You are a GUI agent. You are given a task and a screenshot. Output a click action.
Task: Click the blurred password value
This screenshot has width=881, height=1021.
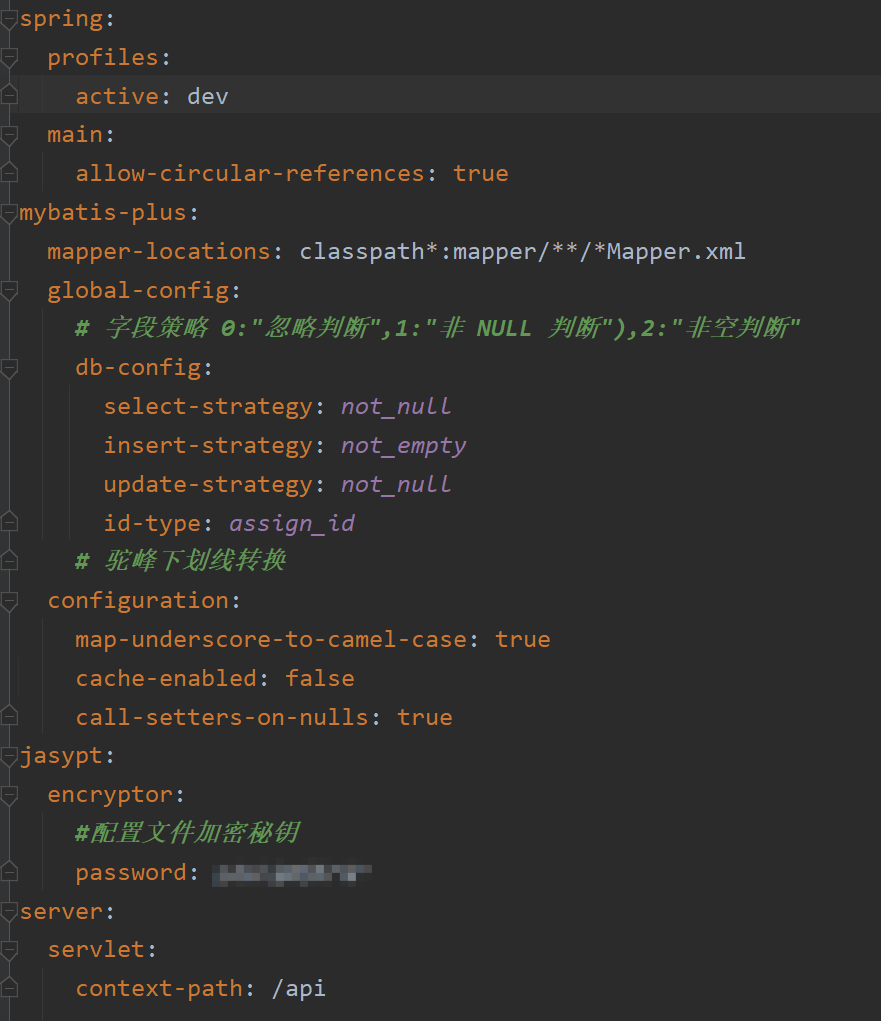point(292,874)
